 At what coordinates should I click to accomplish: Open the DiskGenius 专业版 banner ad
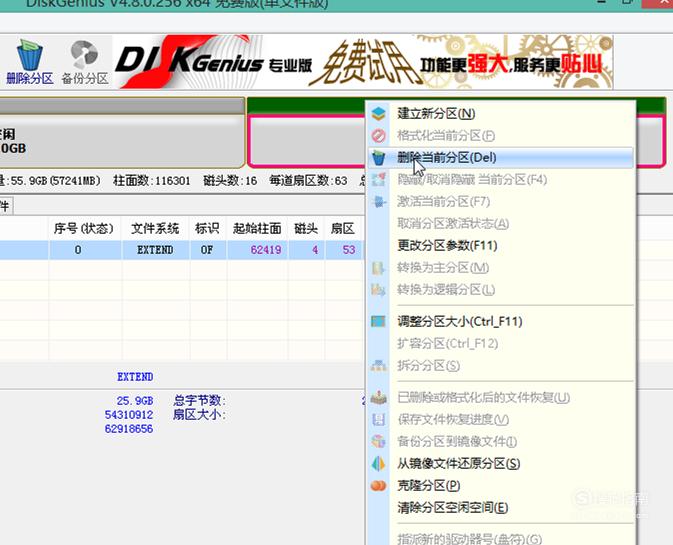click(363, 62)
